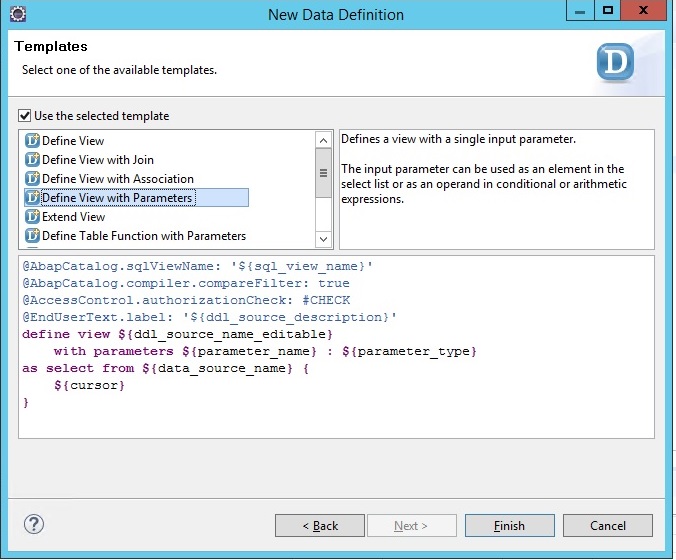The width and height of the screenshot is (676, 560).
Task: Select Define View with Association template
Action: click(118, 178)
